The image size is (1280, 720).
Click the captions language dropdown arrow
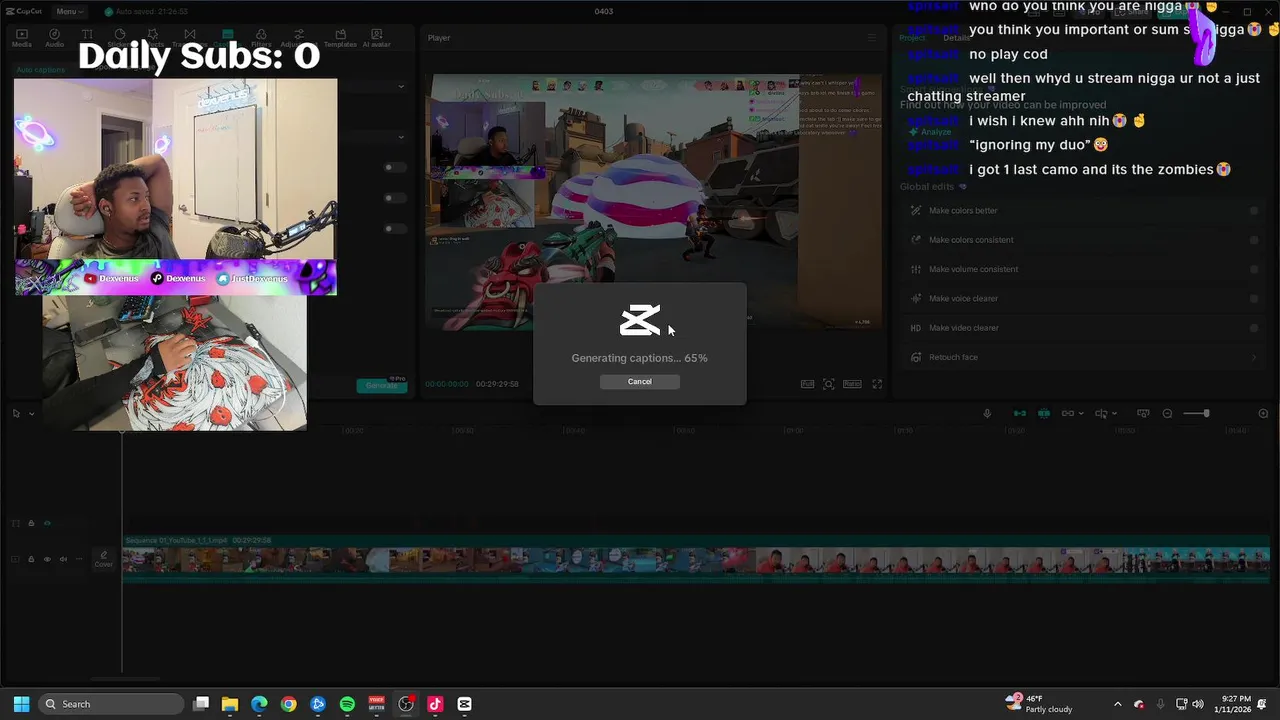click(401, 86)
